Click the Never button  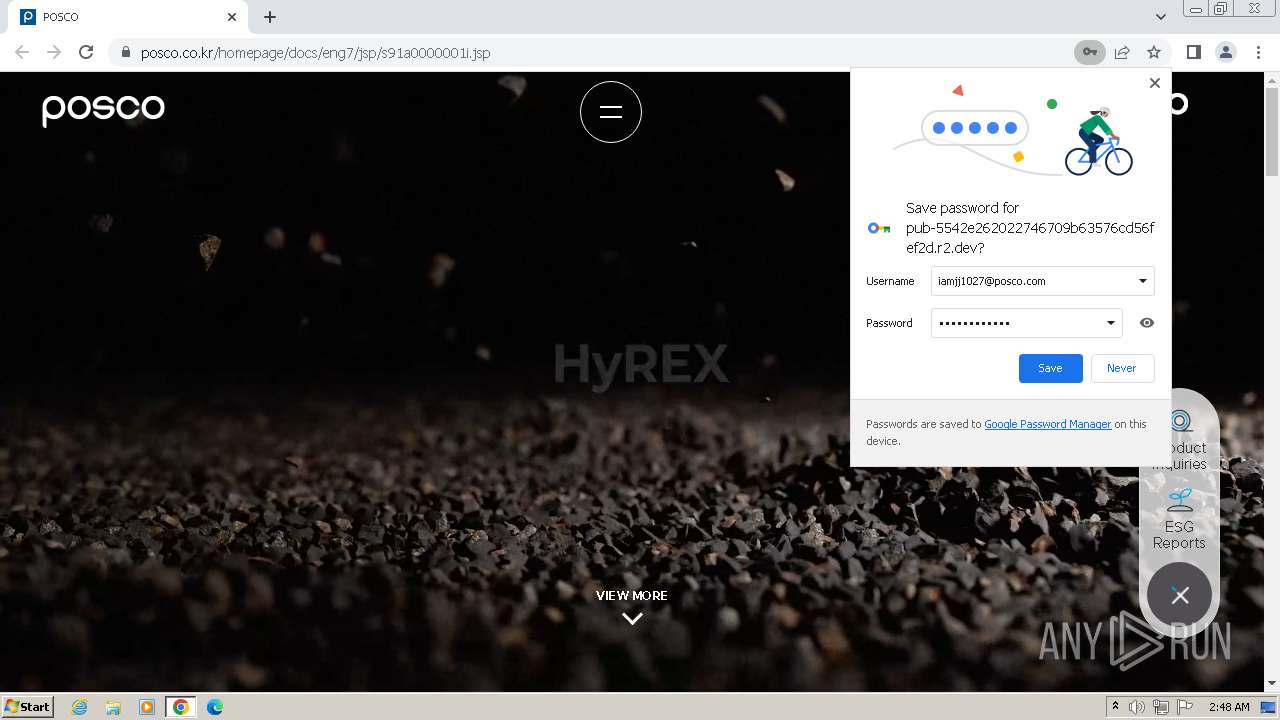coord(1121,368)
